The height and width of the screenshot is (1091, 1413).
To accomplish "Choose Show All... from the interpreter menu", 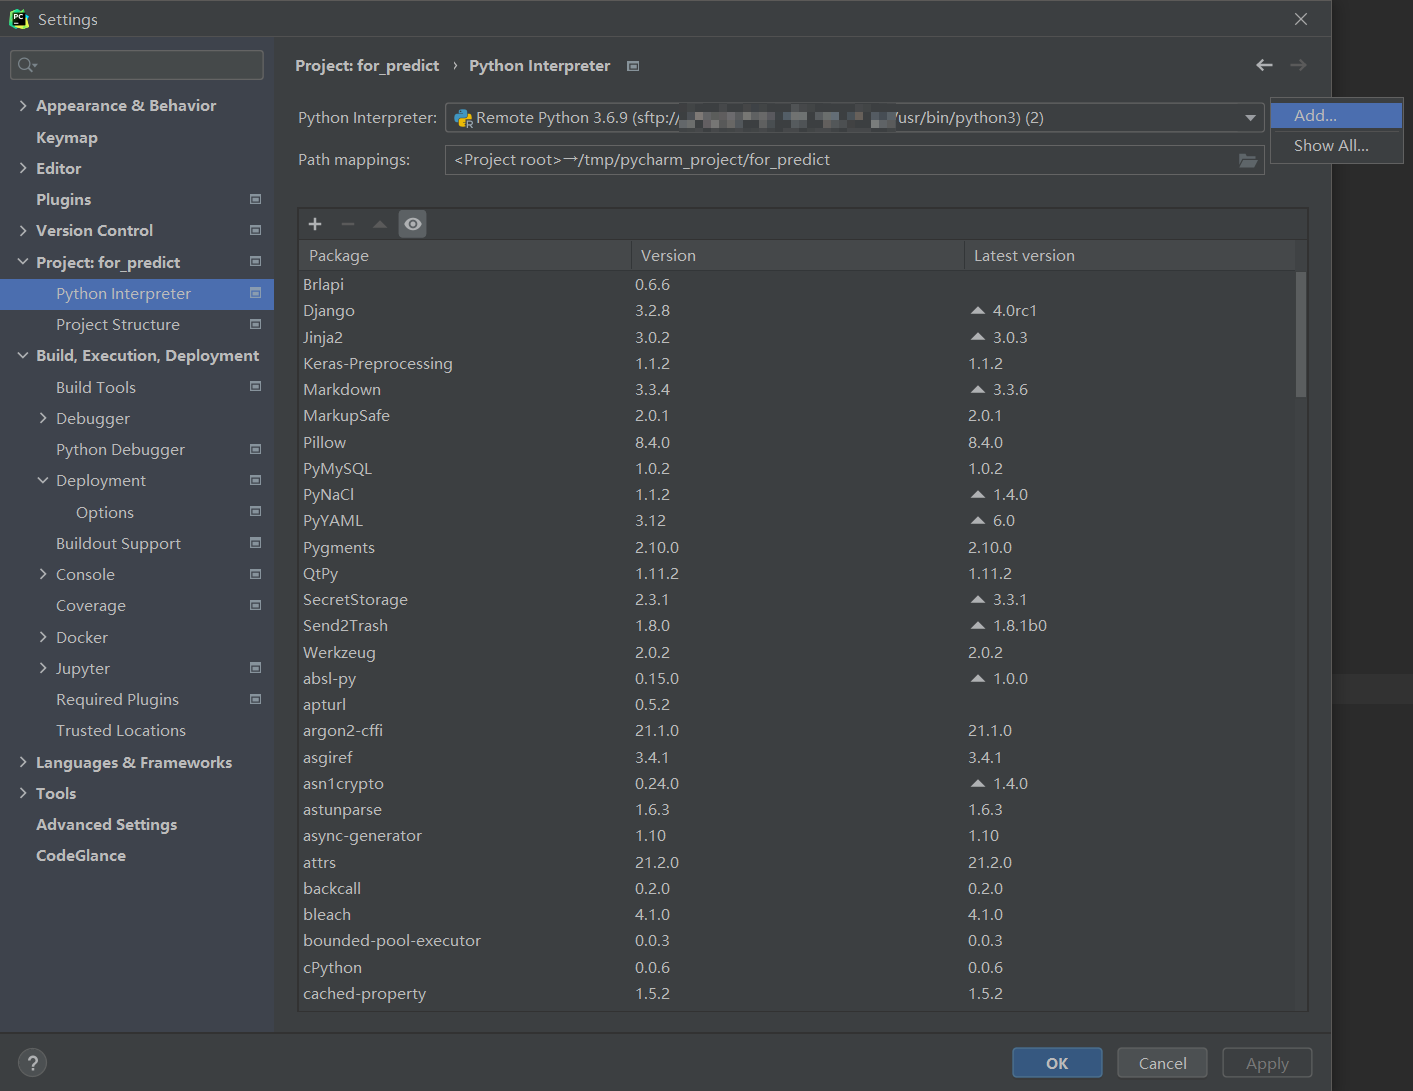I will (x=1336, y=146).
